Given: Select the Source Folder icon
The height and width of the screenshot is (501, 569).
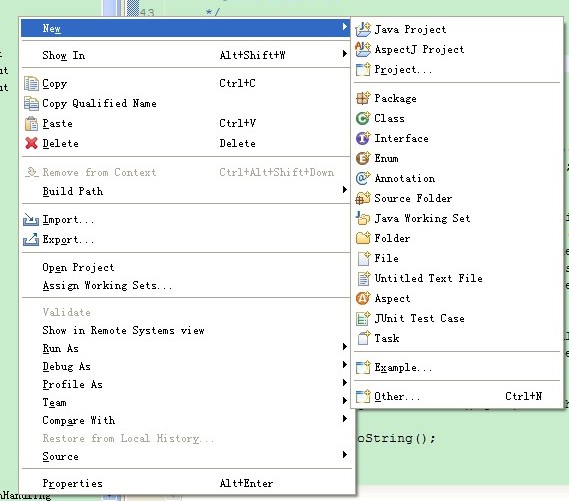Looking at the screenshot, I should [363, 198].
